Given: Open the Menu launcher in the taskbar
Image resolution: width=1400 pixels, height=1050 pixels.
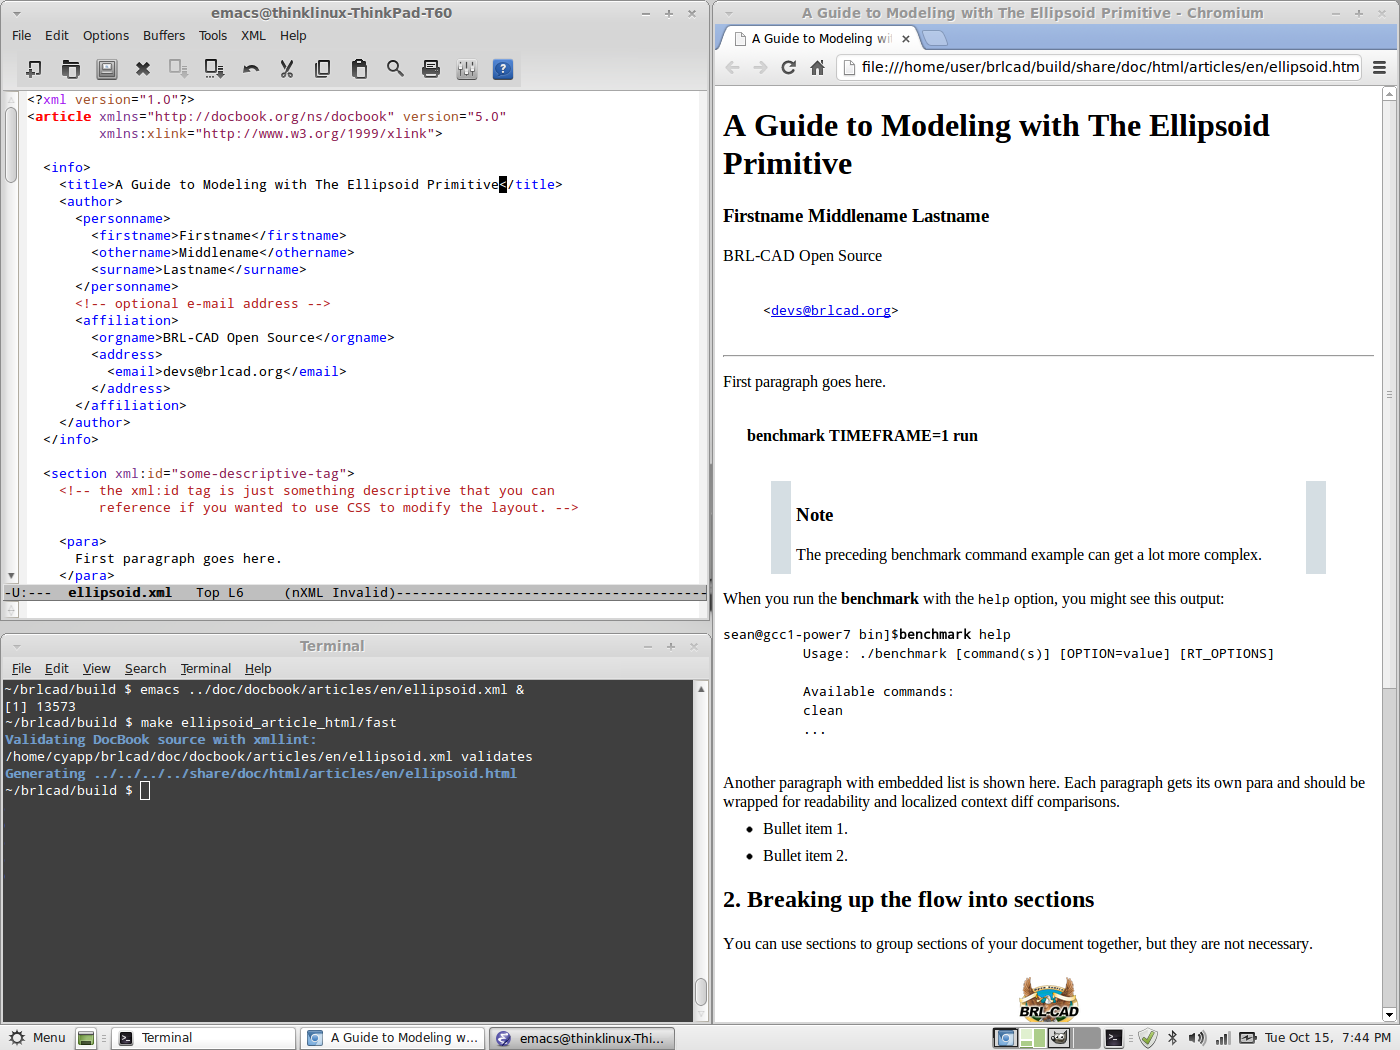Looking at the screenshot, I should 38,1038.
